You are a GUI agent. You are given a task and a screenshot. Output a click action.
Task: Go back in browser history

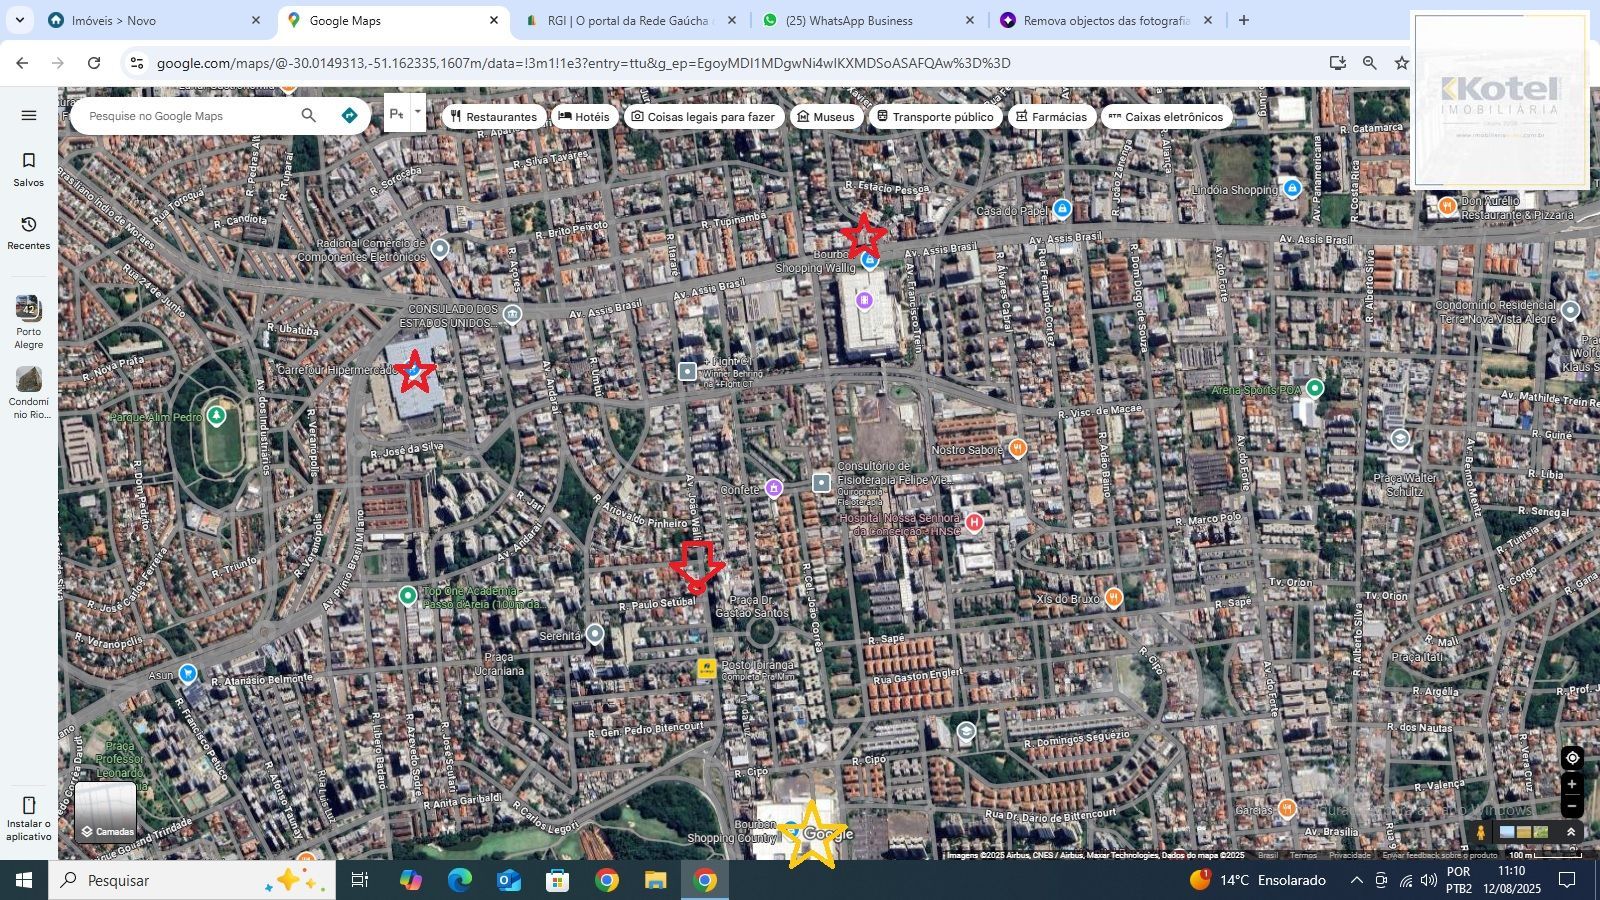pyautogui.click(x=22, y=63)
